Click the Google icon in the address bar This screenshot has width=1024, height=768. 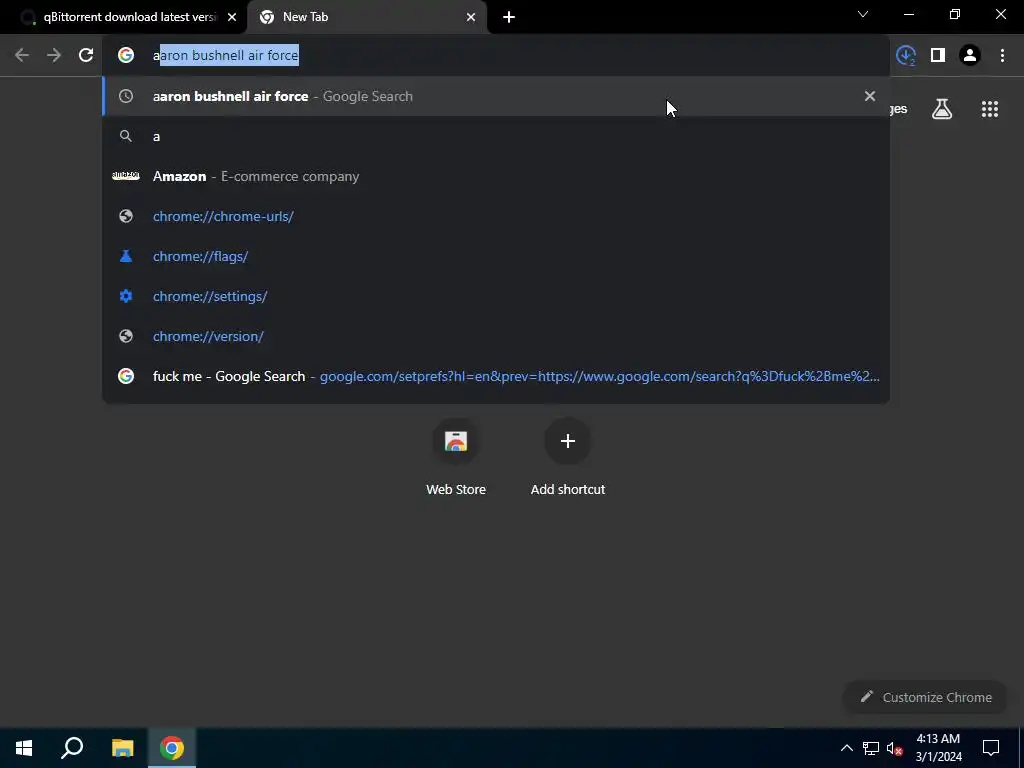pos(126,56)
